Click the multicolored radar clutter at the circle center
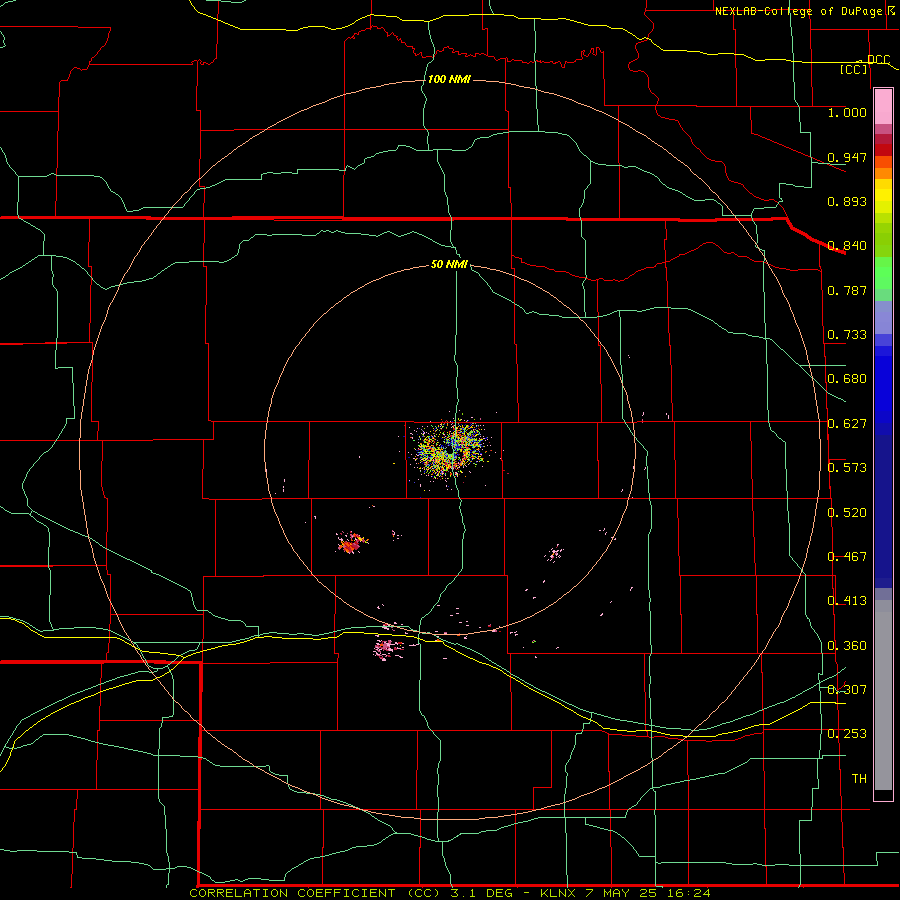This screenshot has height=900, width=900. coord(451,449)
